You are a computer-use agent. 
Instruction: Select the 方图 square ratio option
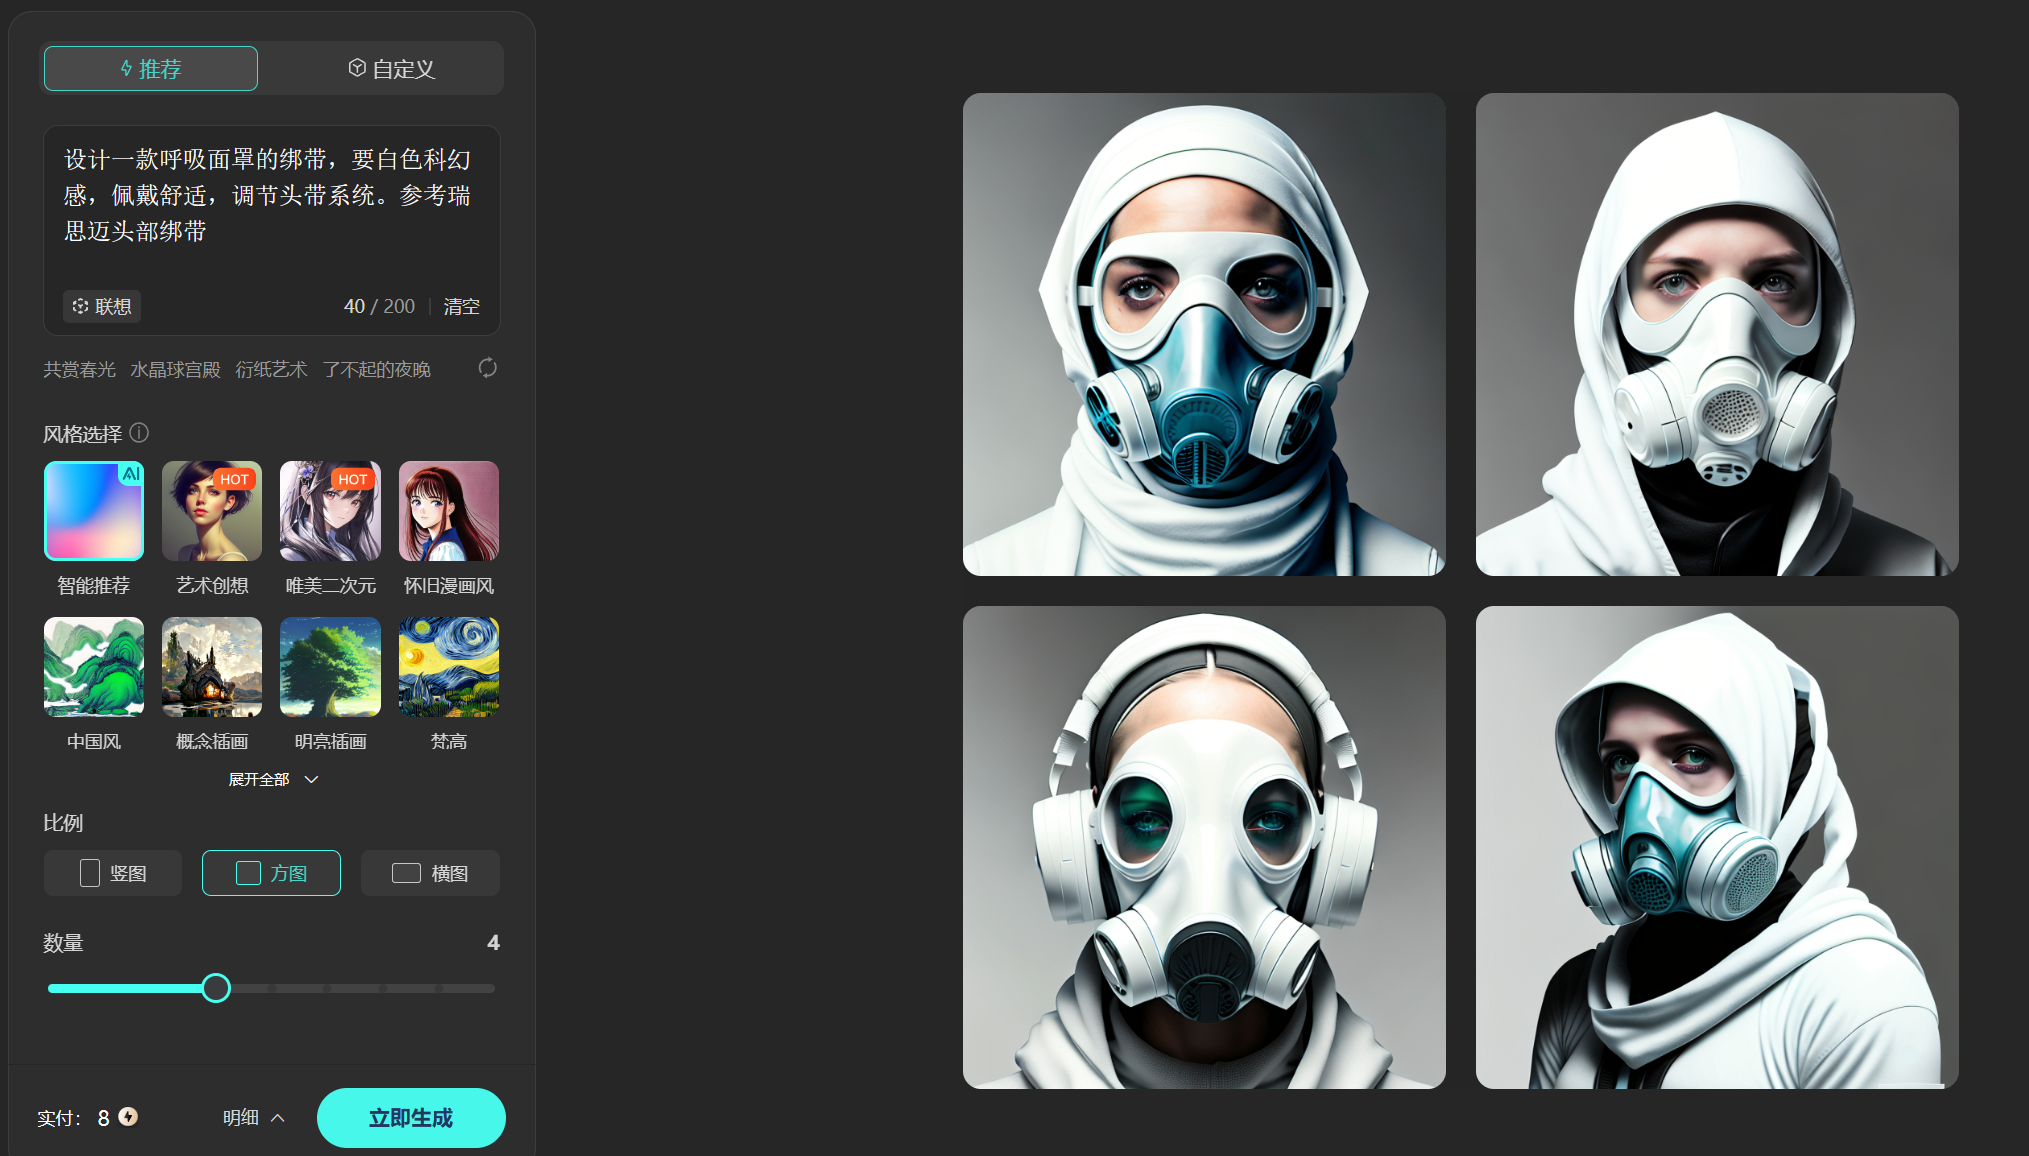coord(271,873)
